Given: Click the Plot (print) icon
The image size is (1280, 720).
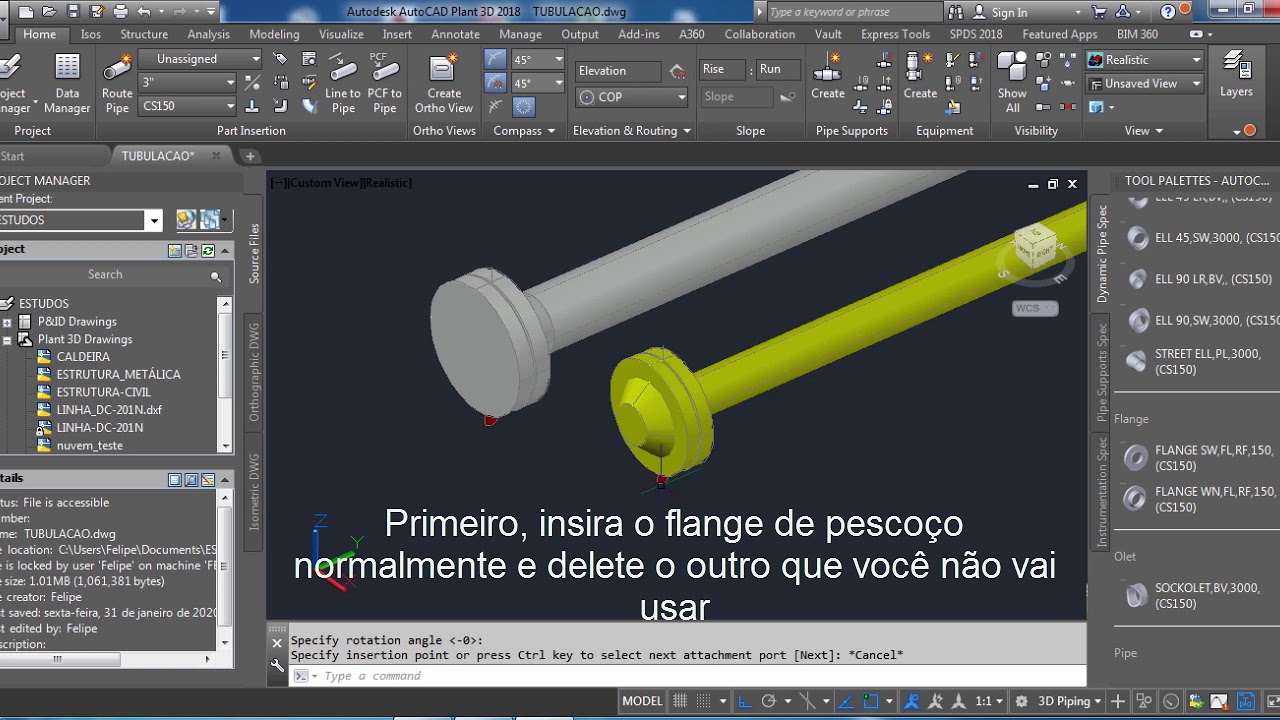Looking at the screenshot, I should click(120, 12).
